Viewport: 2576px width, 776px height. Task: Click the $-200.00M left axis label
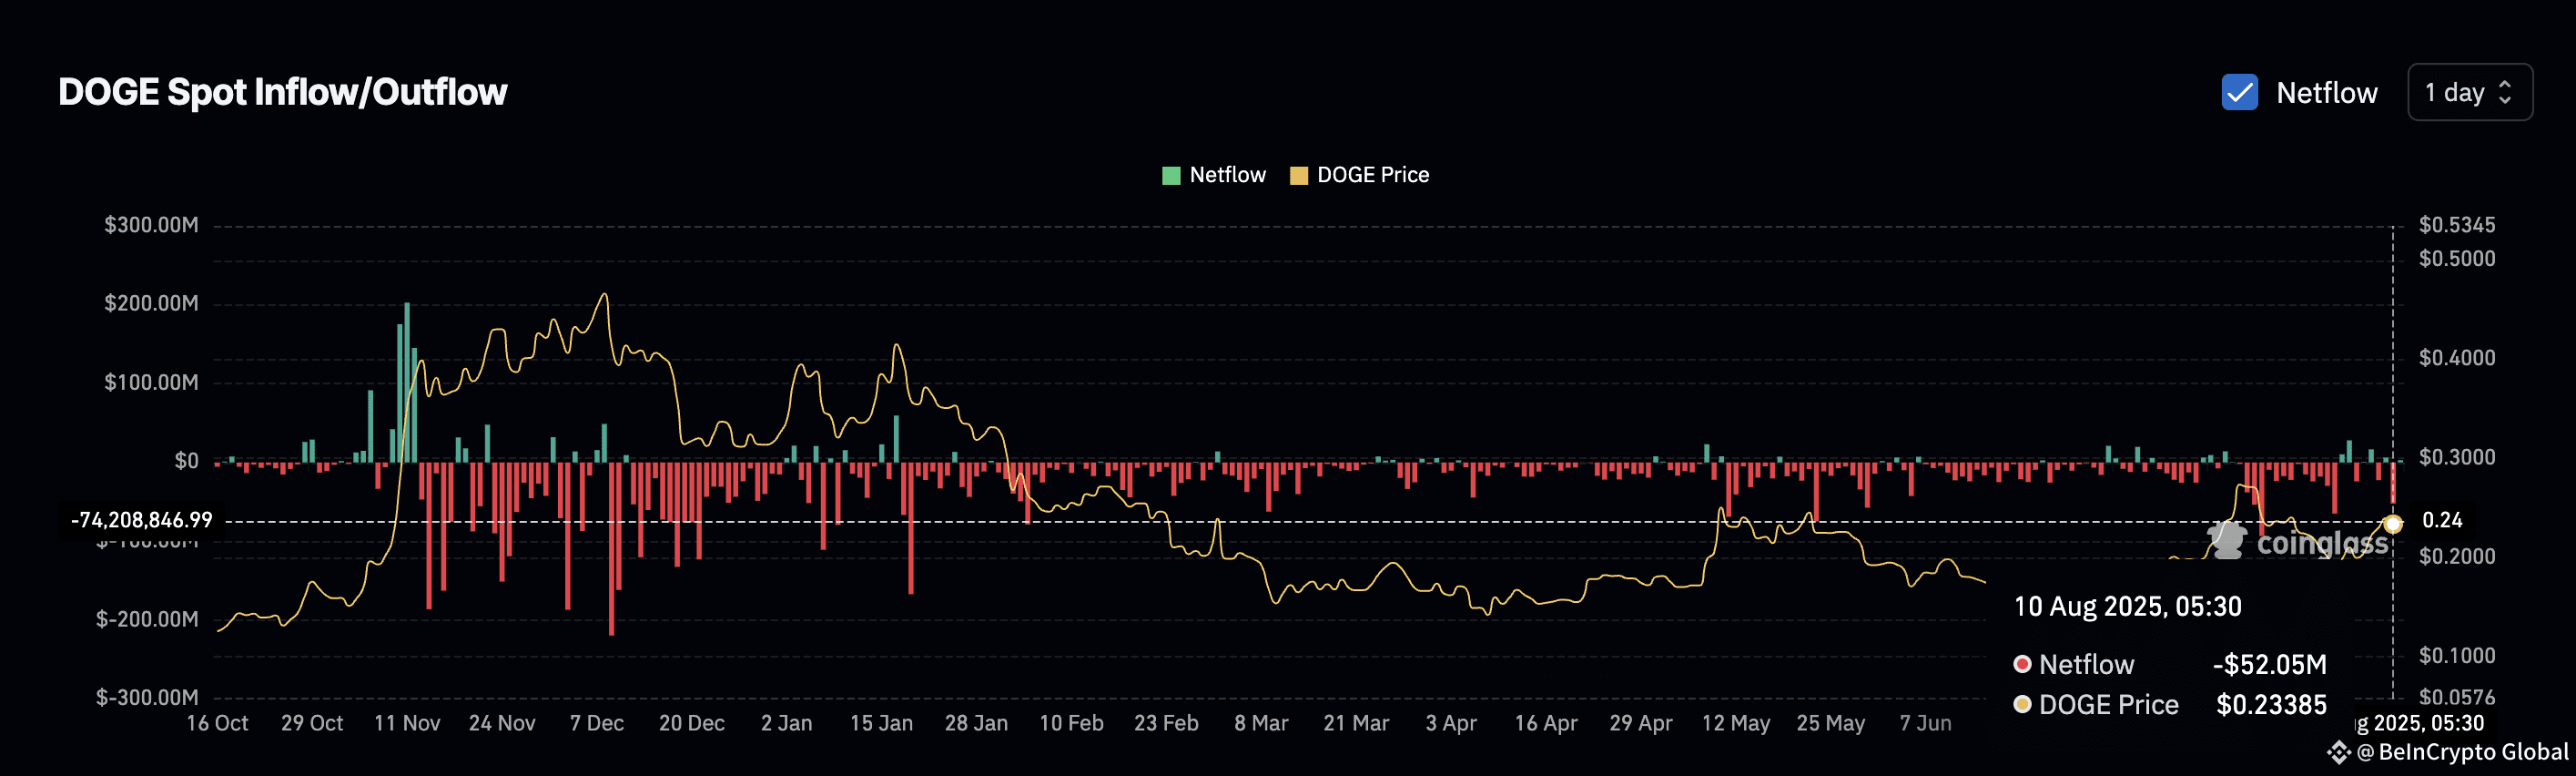pyautogui.click(x=147, y=619)
